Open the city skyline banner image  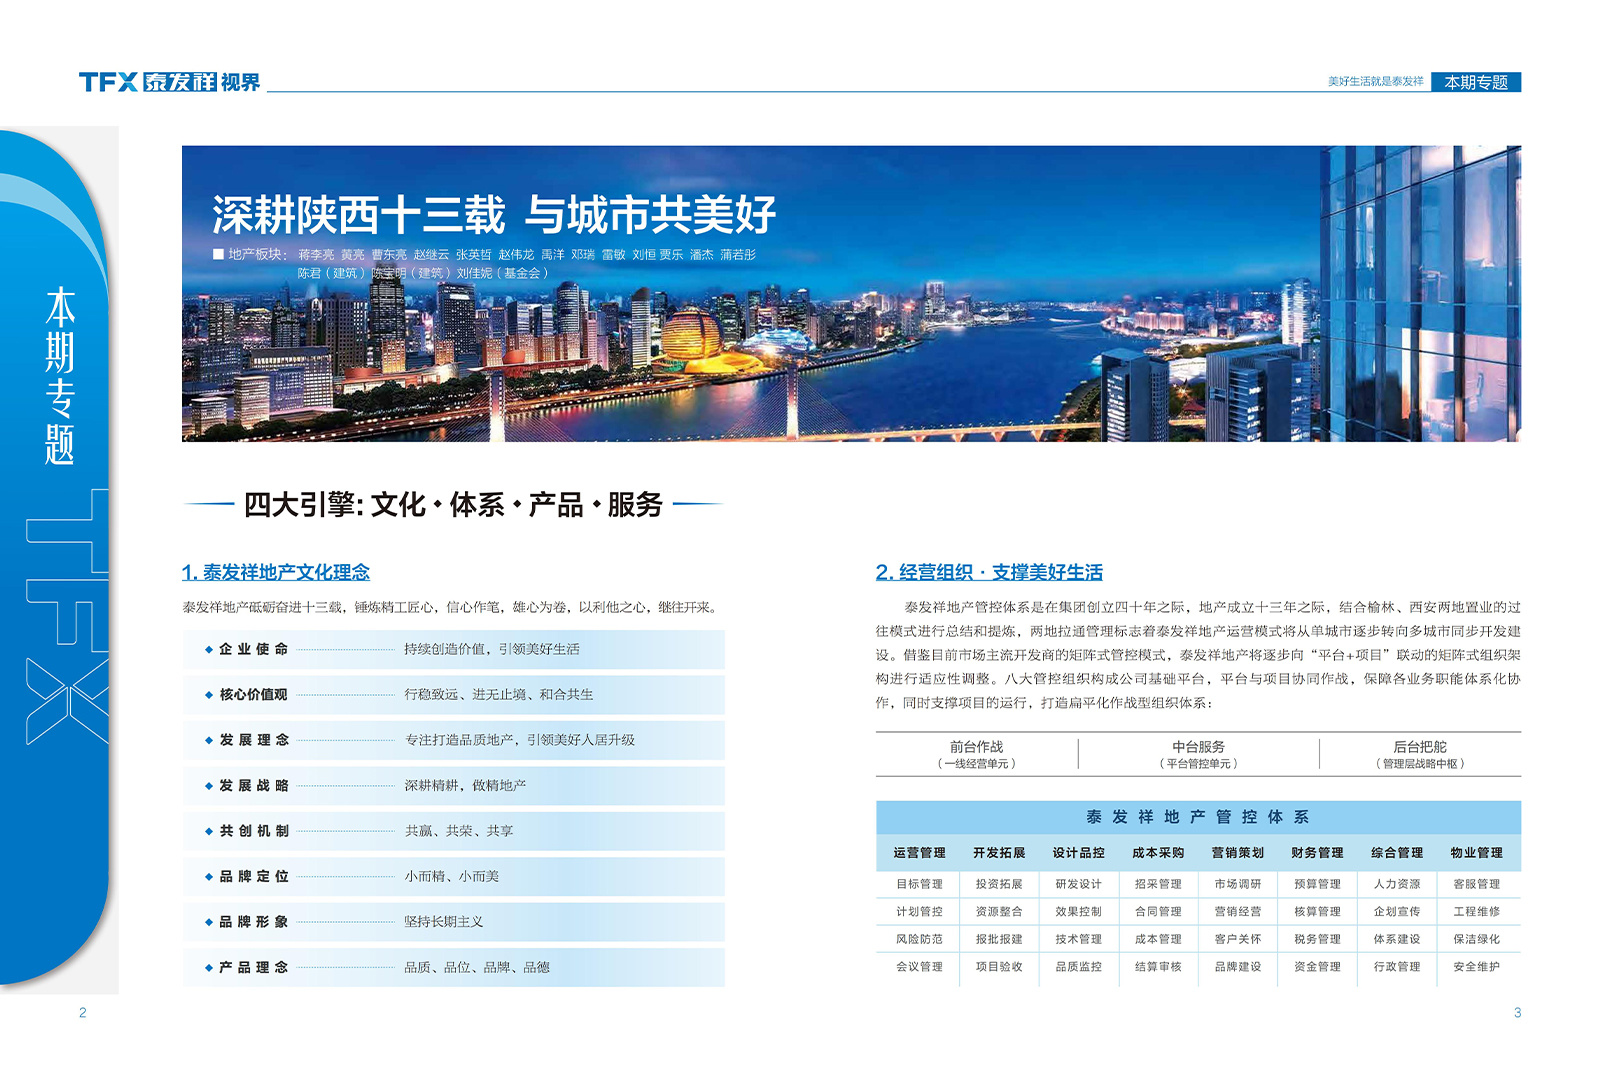click(x=851, y=293)
